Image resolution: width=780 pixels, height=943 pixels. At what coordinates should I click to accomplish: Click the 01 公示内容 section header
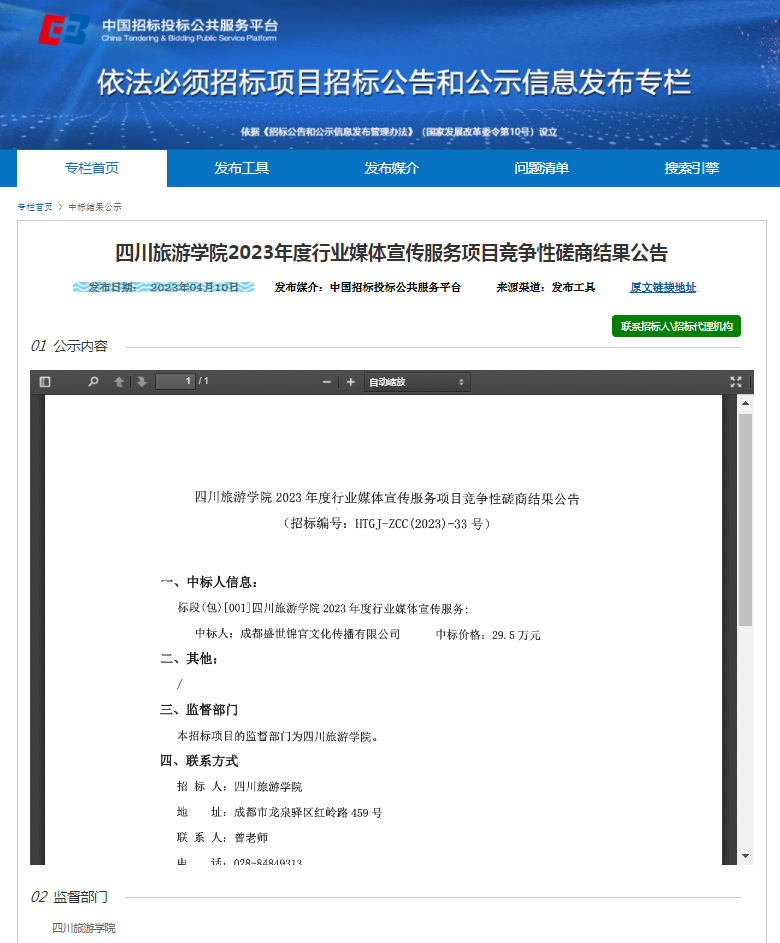coord(69,346)
